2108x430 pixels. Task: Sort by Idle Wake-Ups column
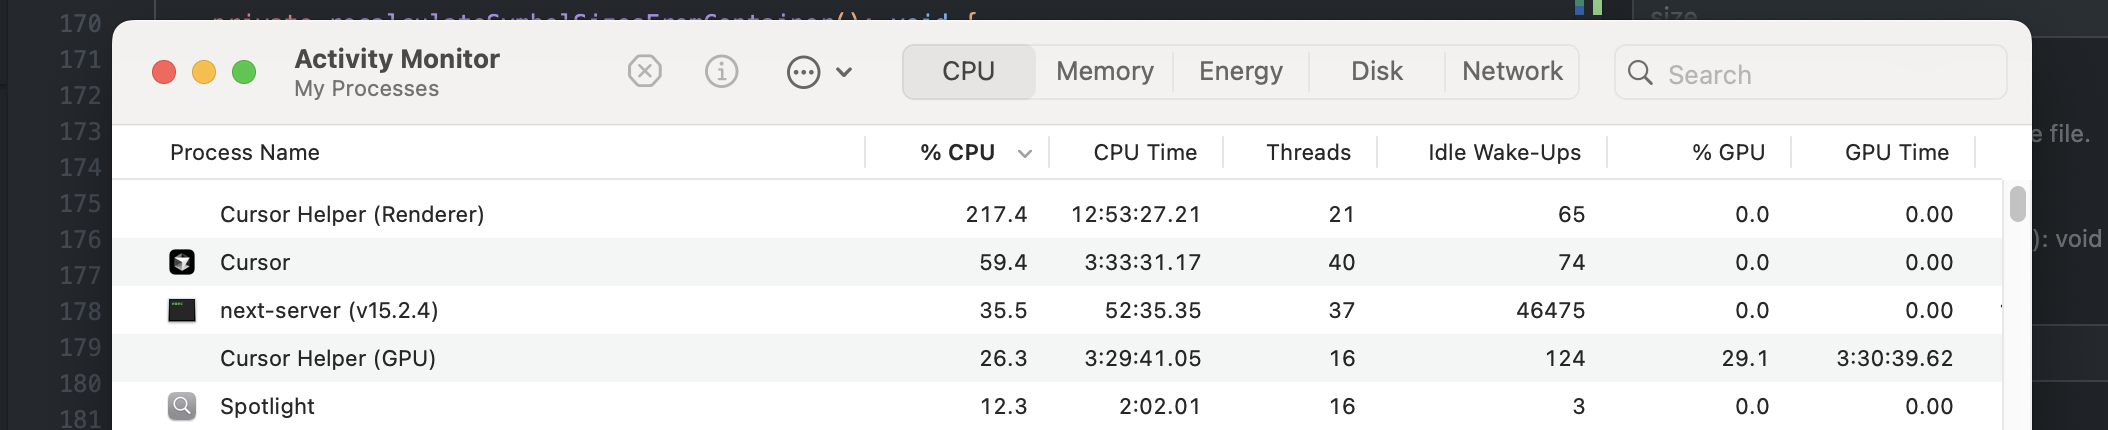1503,153
